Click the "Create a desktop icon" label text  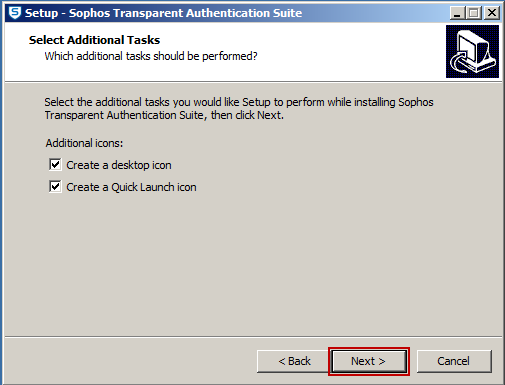pos(119,165)
